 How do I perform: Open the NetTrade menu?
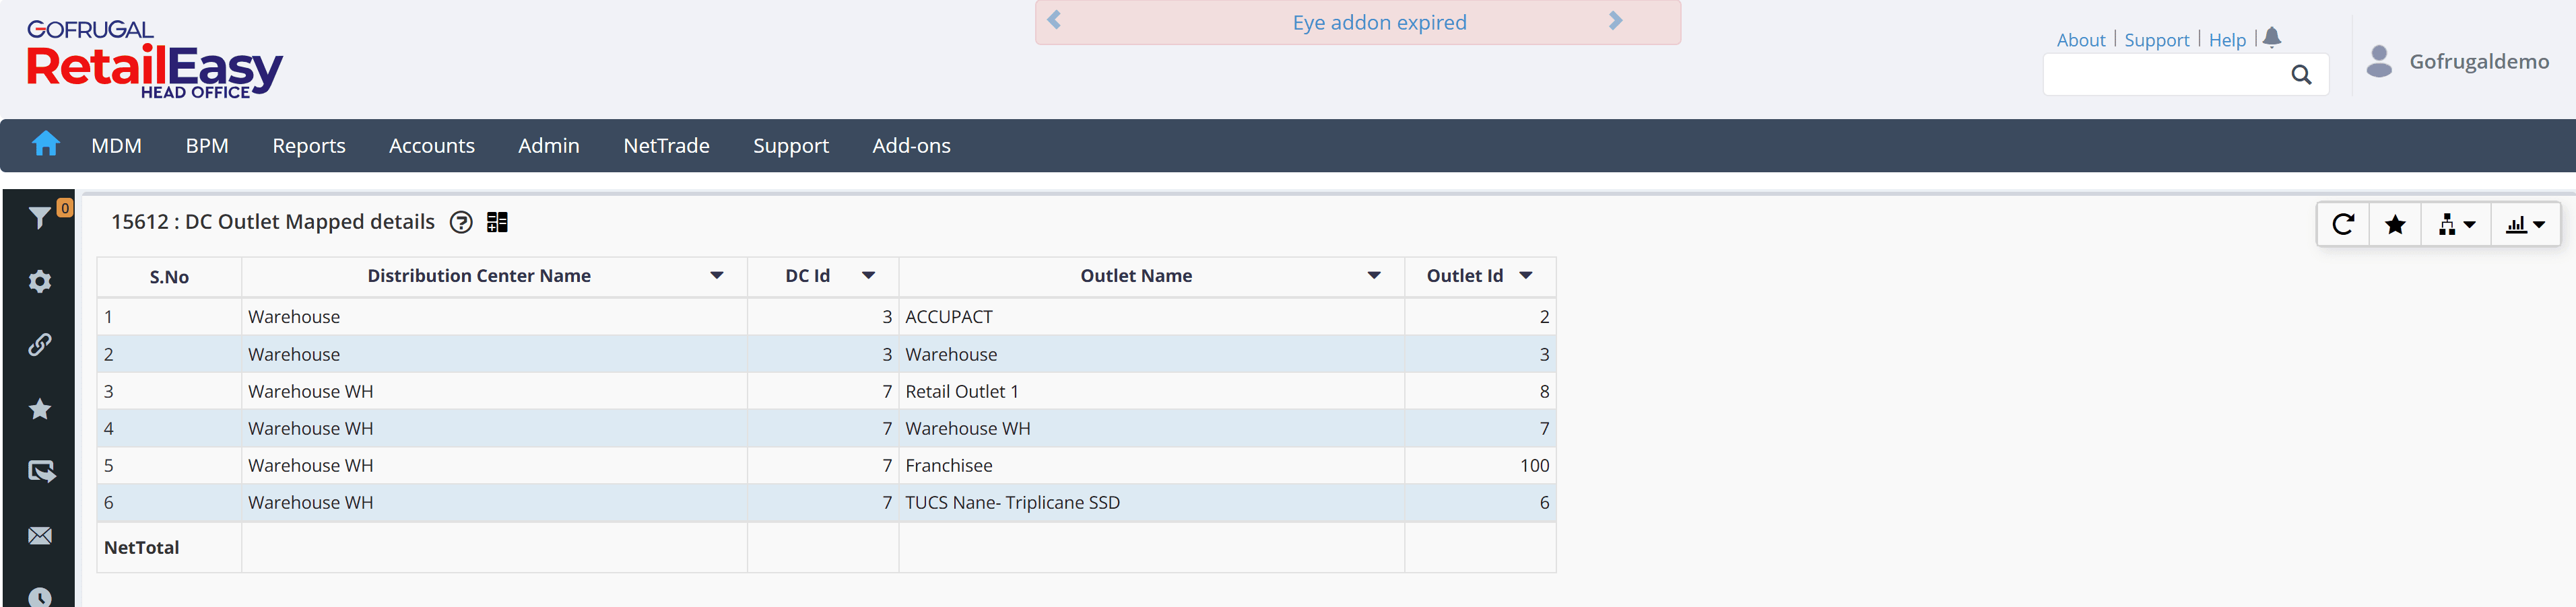[666, 146]
